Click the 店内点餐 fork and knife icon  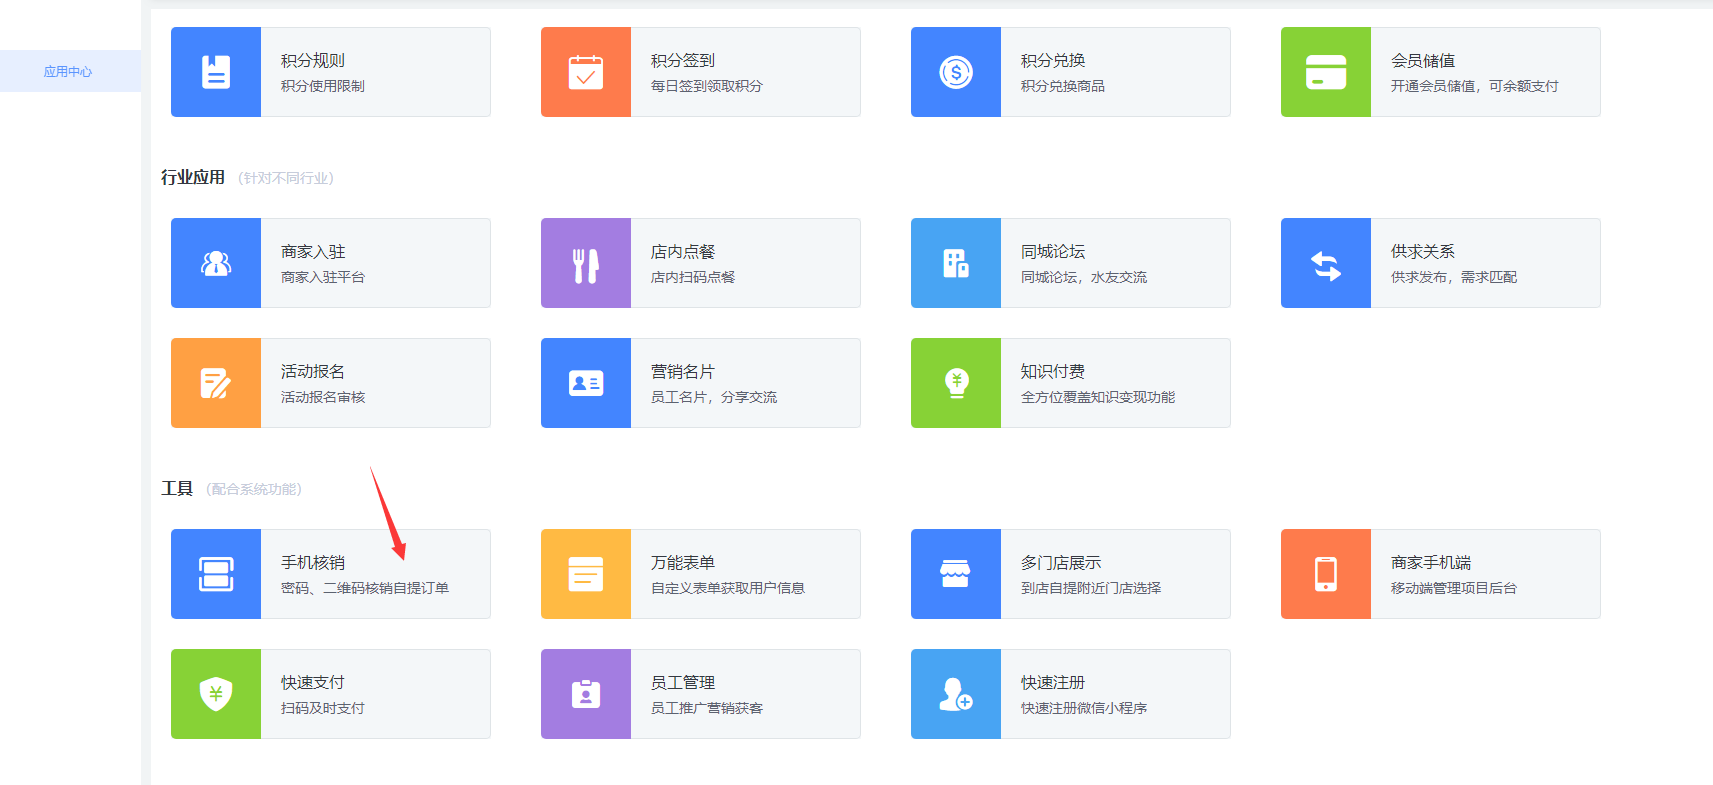(586, 263)
